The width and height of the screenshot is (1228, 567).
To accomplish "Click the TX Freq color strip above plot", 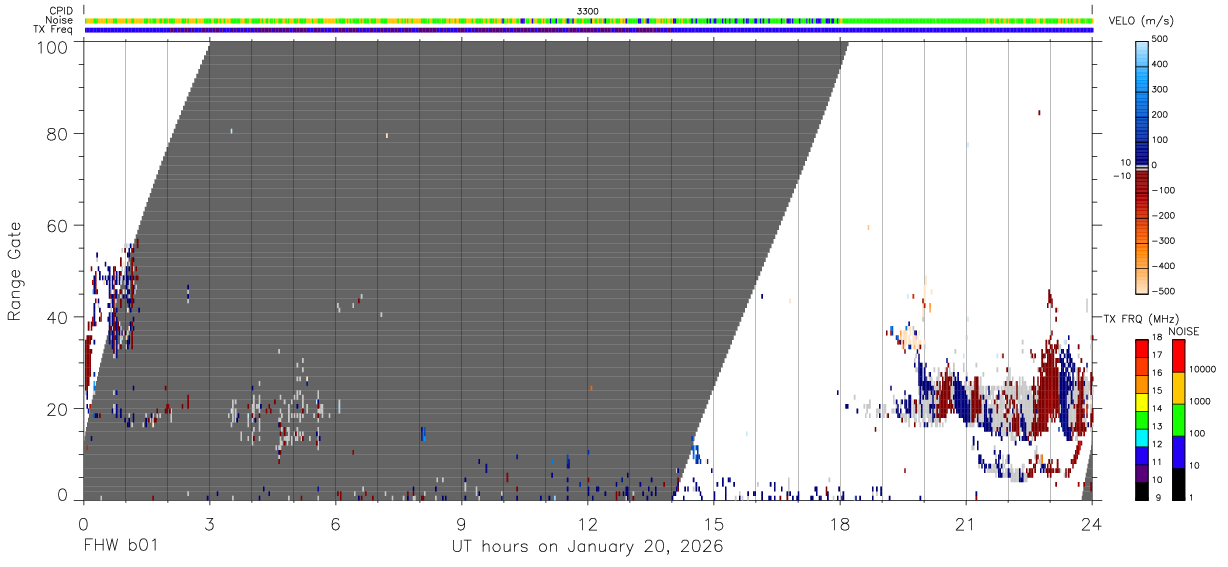I will tap(588, 30).
